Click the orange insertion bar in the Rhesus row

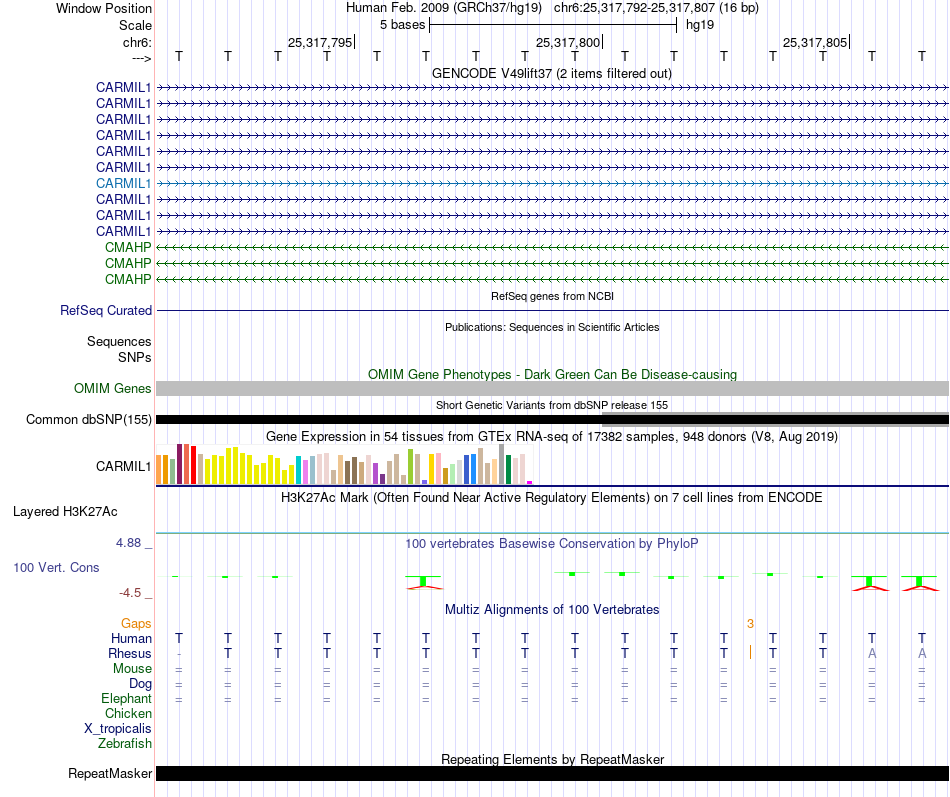click(x=751, y=652)
